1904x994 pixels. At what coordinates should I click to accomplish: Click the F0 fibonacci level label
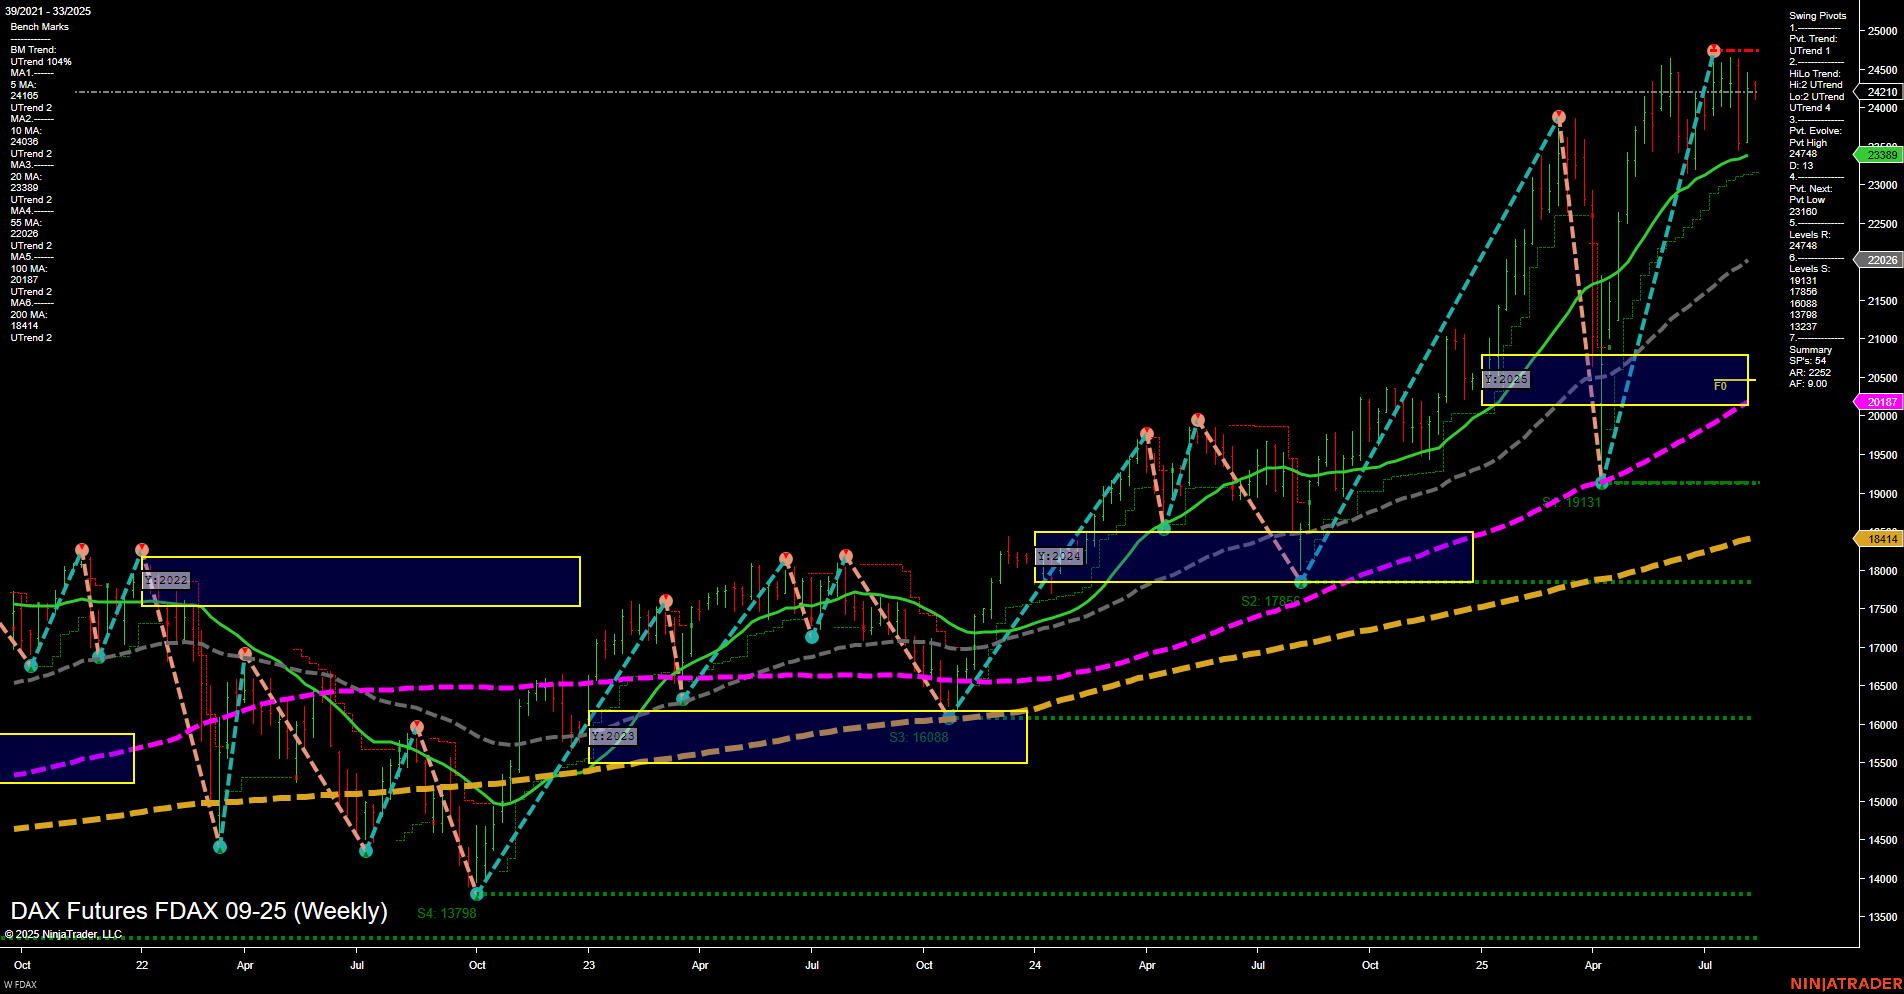1719,387
